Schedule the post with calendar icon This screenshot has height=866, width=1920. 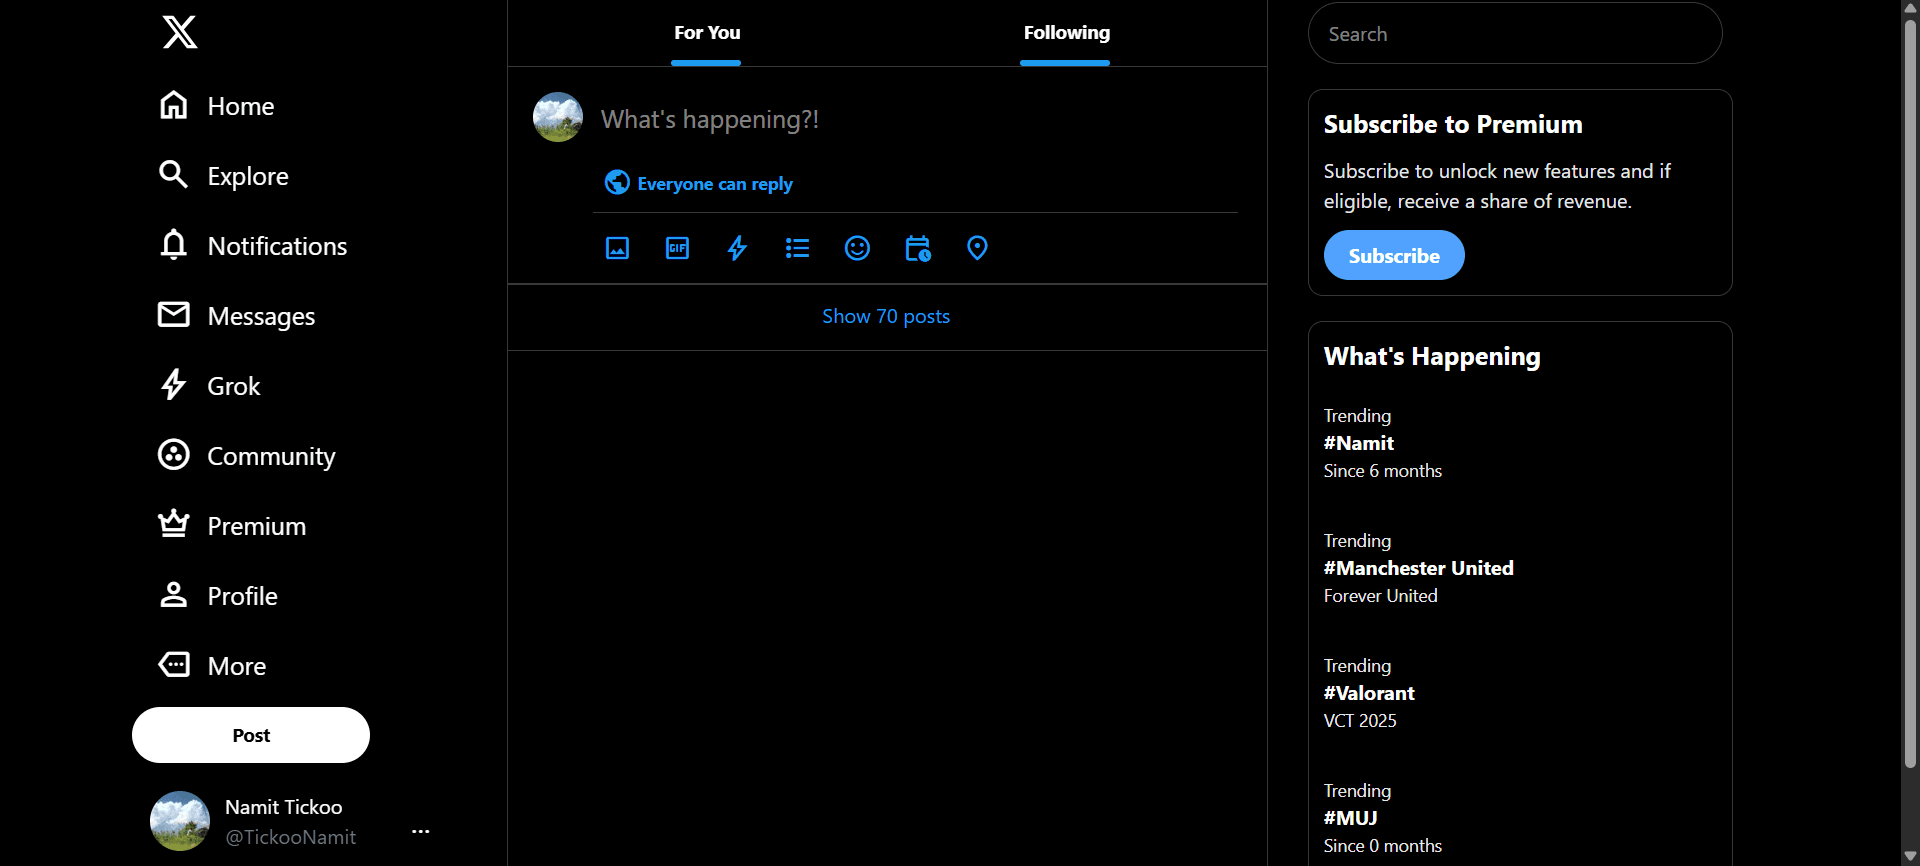tap(918, 248)
